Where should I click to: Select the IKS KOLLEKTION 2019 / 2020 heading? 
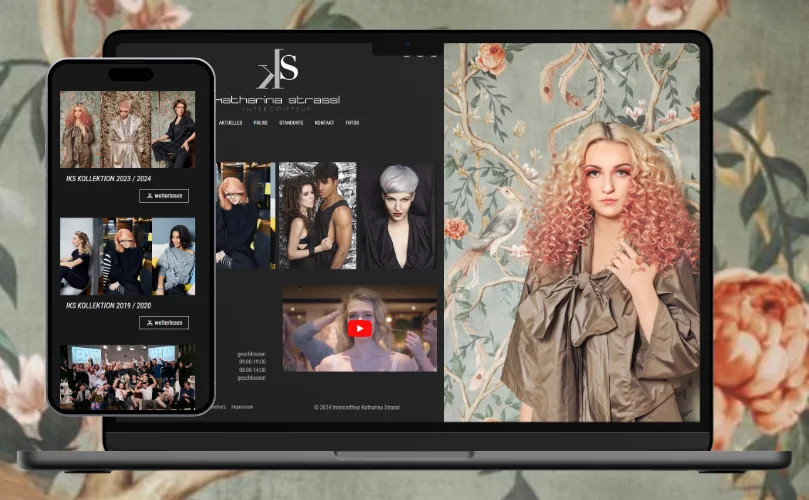click(x=108, y=305)
